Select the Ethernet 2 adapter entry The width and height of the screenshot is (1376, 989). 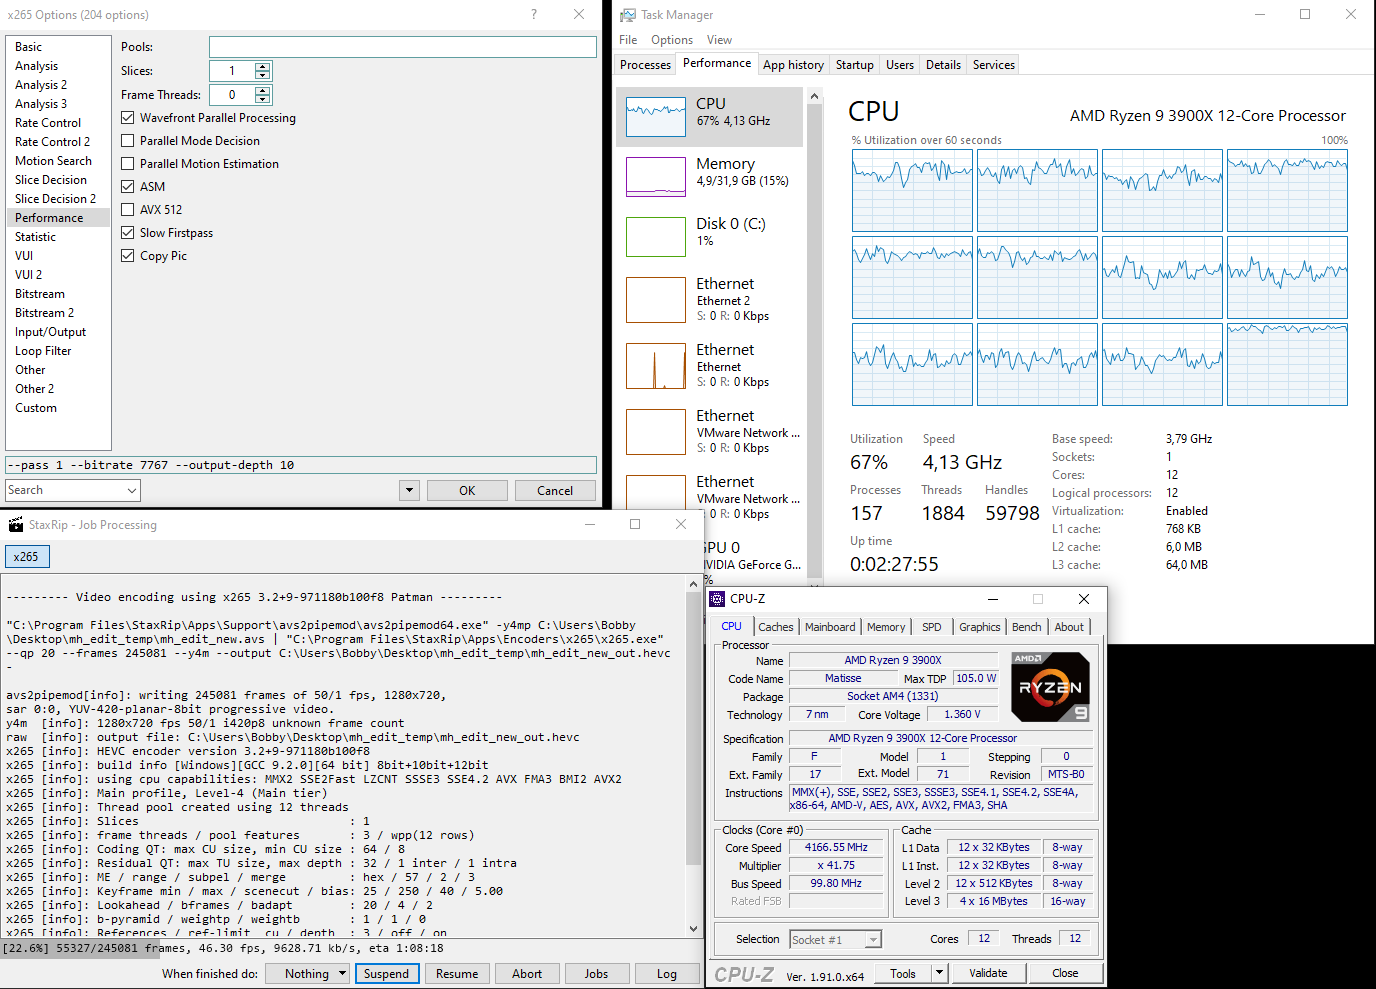710,299
